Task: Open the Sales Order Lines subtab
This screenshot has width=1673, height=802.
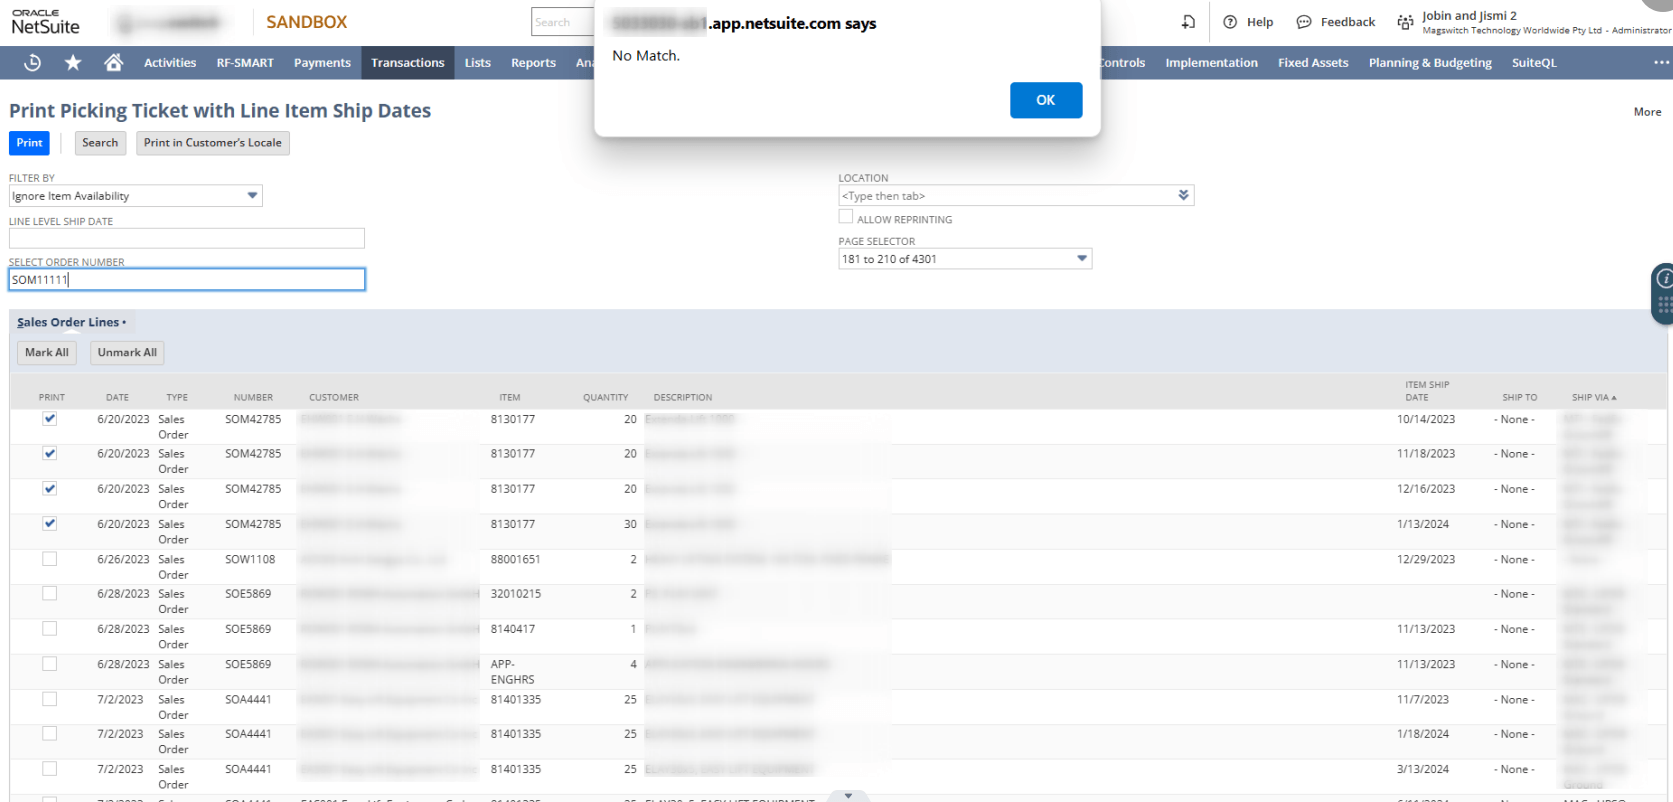Action: pos(71,322)
